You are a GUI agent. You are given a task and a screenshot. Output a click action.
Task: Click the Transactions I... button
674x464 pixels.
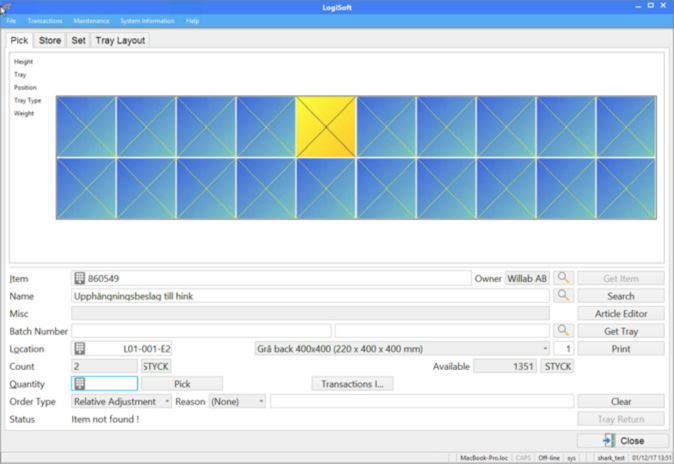pyautogui.click(x=352, y=384)
